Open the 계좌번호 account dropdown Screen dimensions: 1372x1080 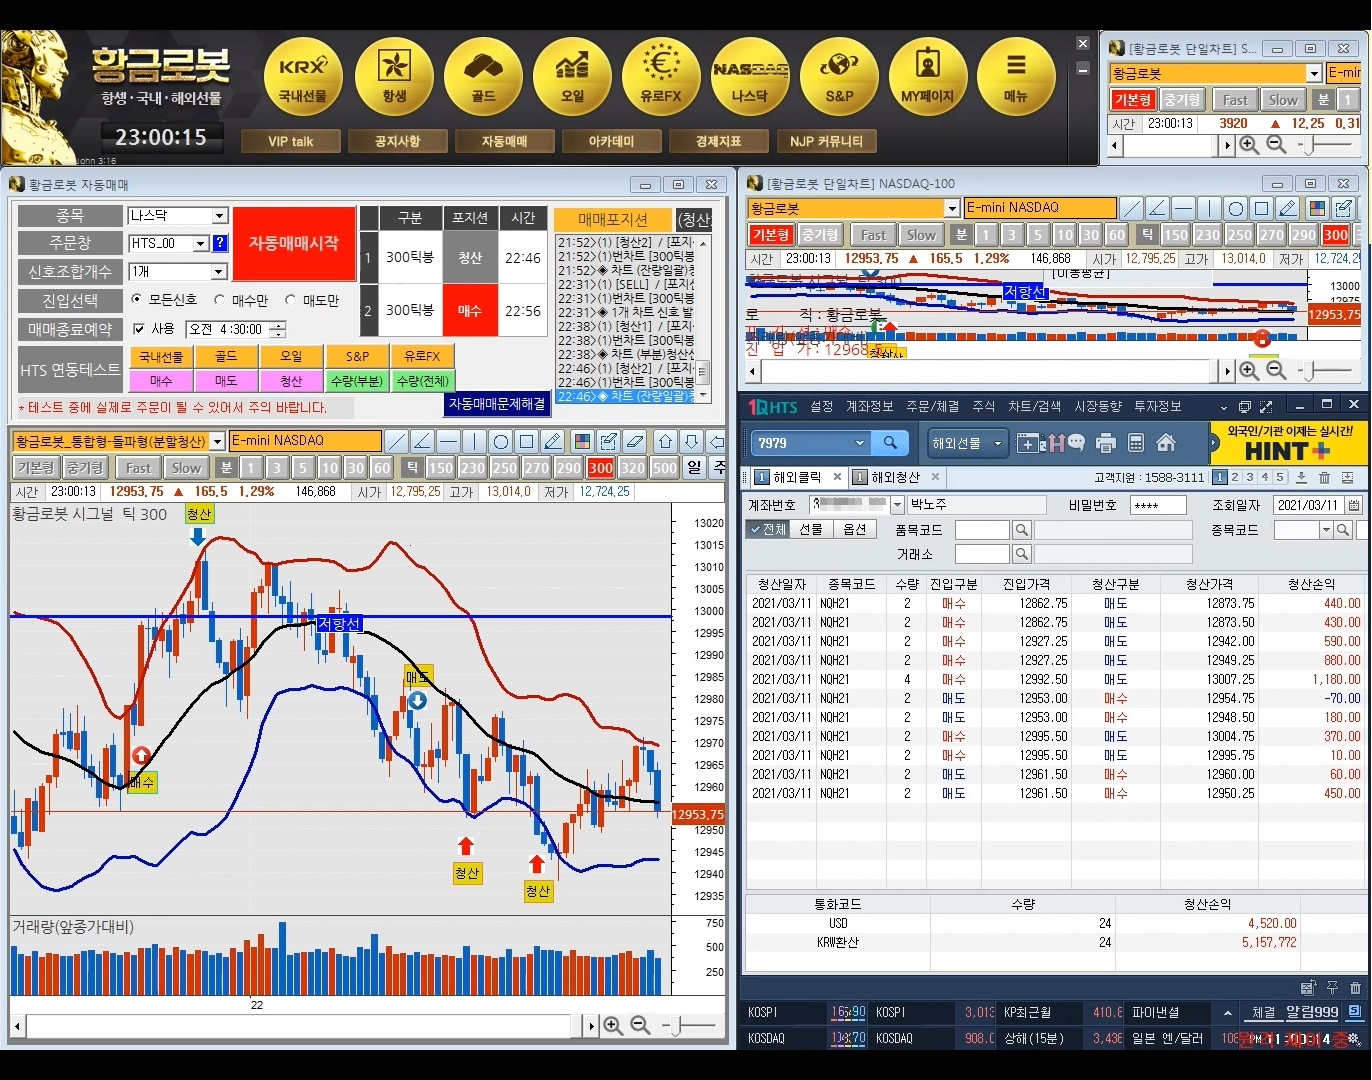pyautogui.click(x=897, y=505)
